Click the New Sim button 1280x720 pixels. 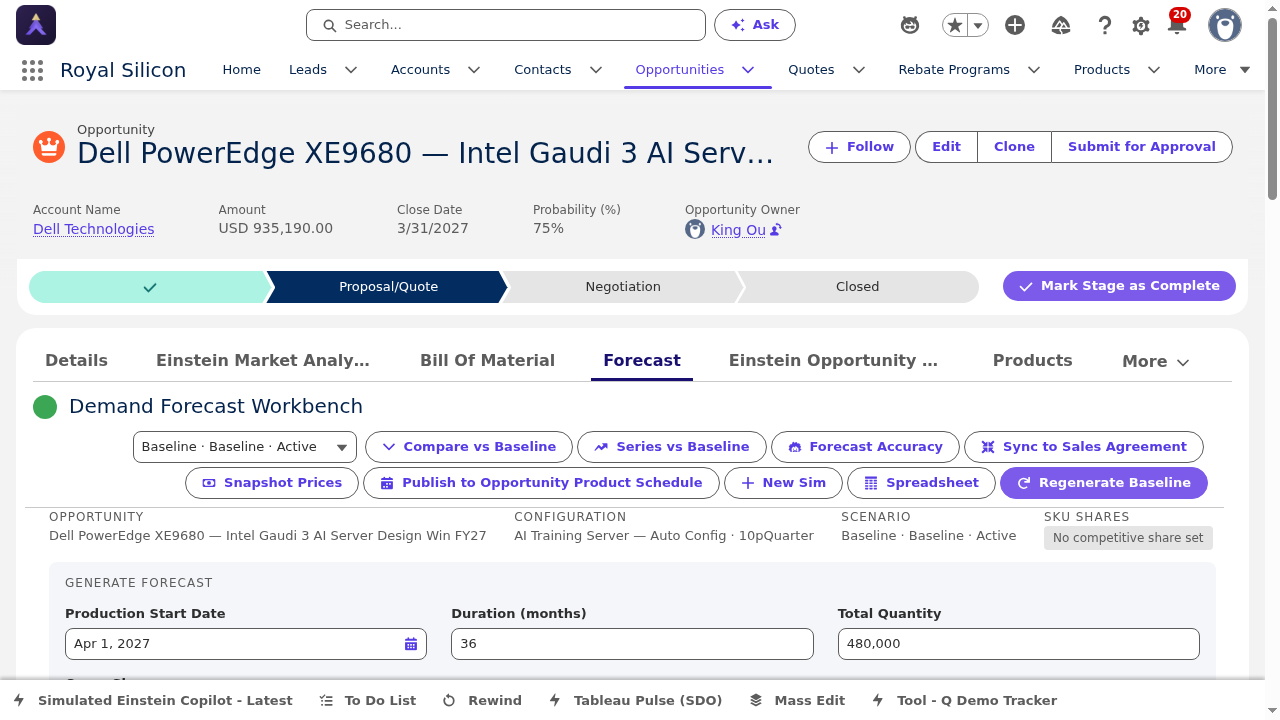[x=783, y=483]
